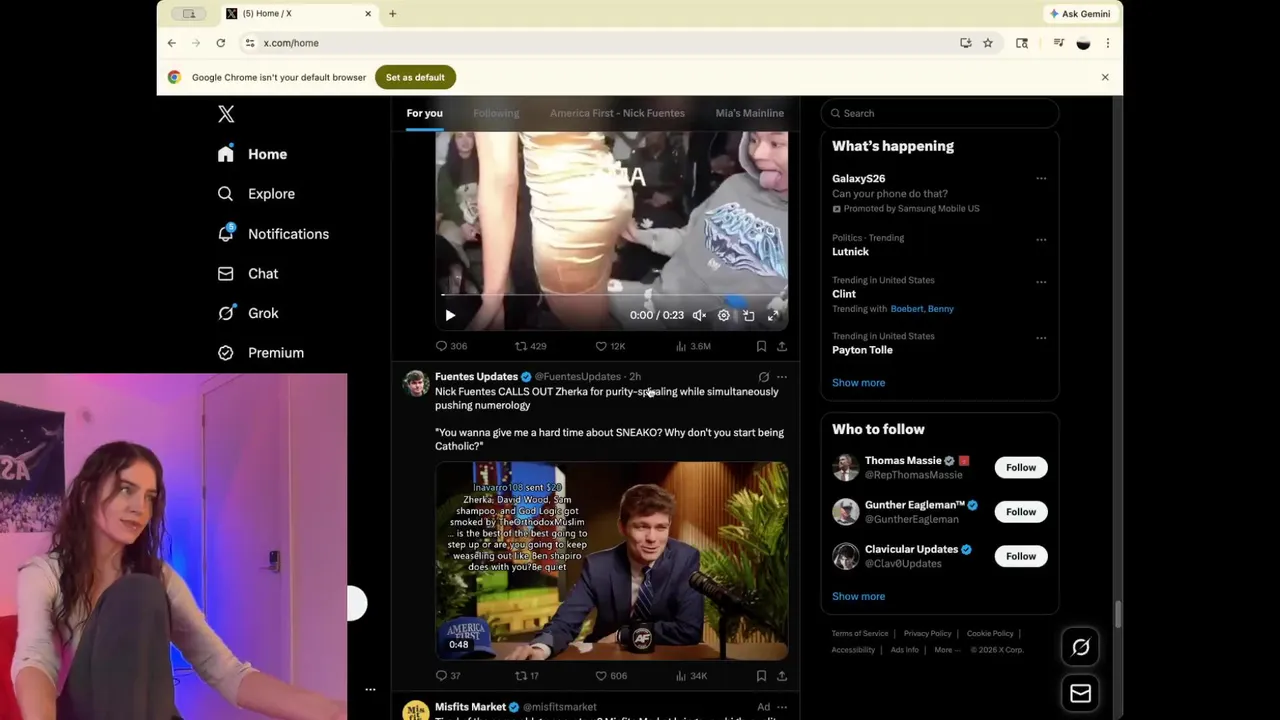This screenshot has height=720, width=1280.
Task: Share the post with 3.6M views
Action: coord(782,346)
